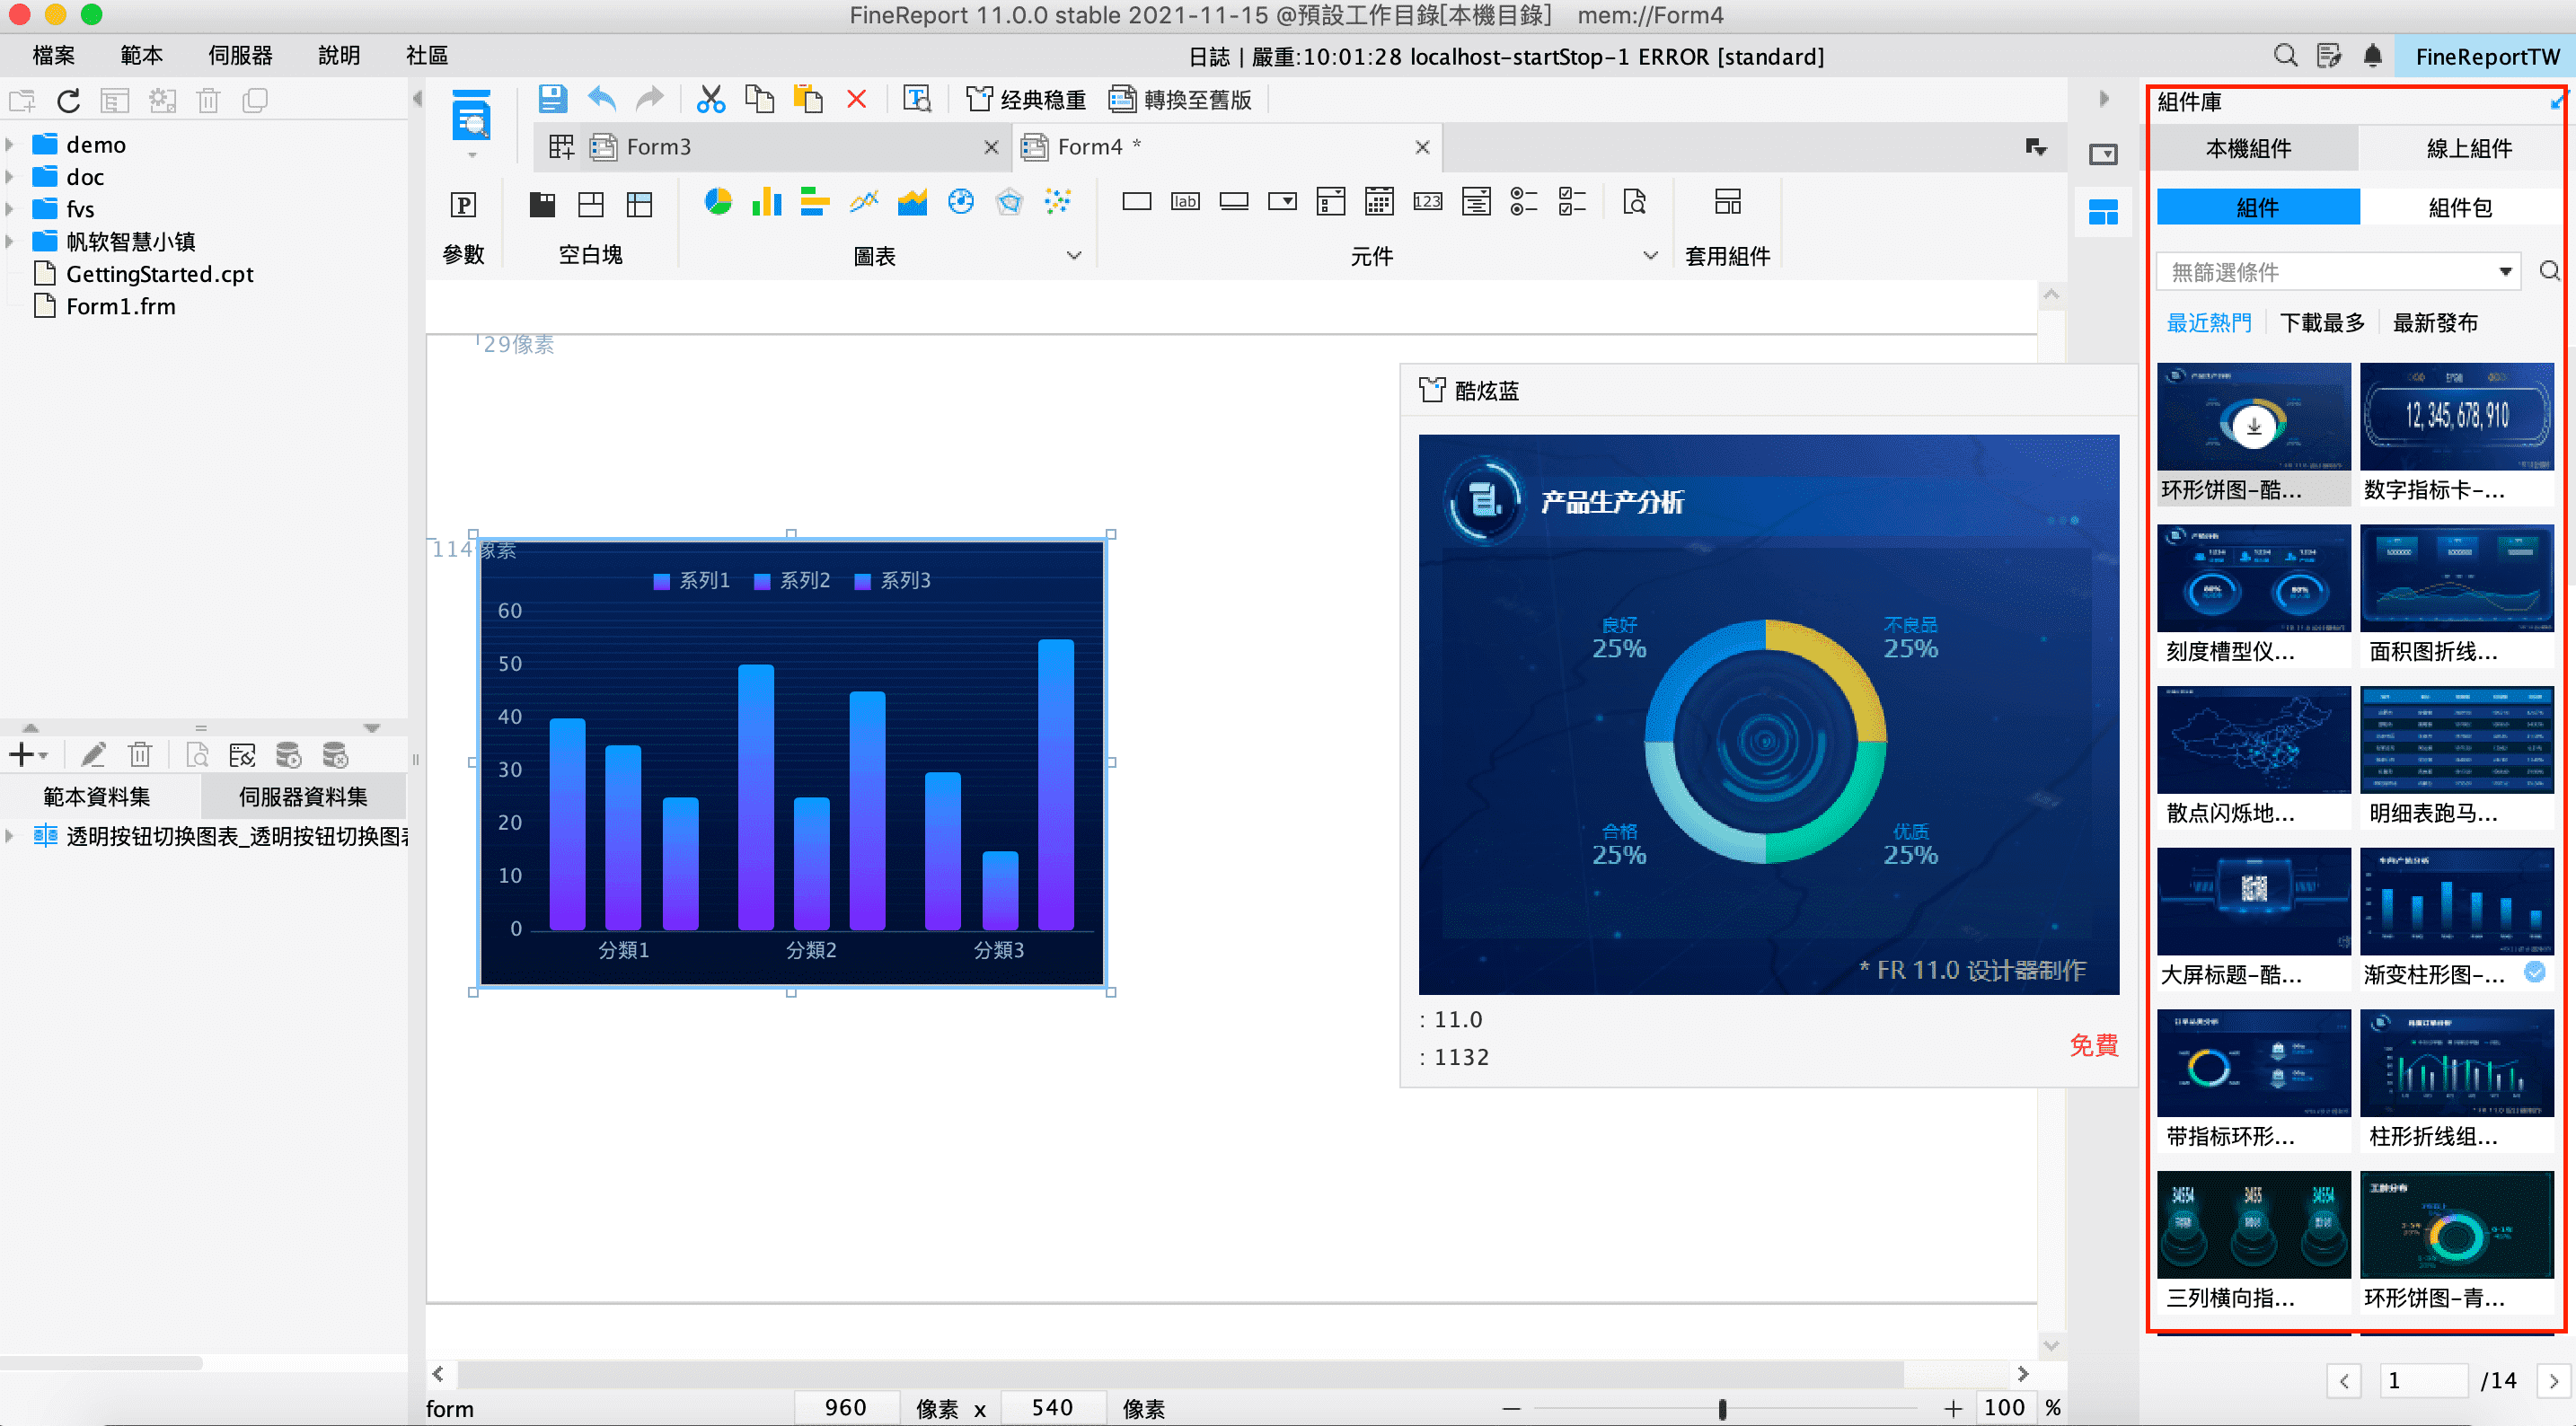Click the zoom slider handle
Image resolution: width=2576 pixels, height=1426 pixels.
pyautogui.click(x=1721, y=1408)
